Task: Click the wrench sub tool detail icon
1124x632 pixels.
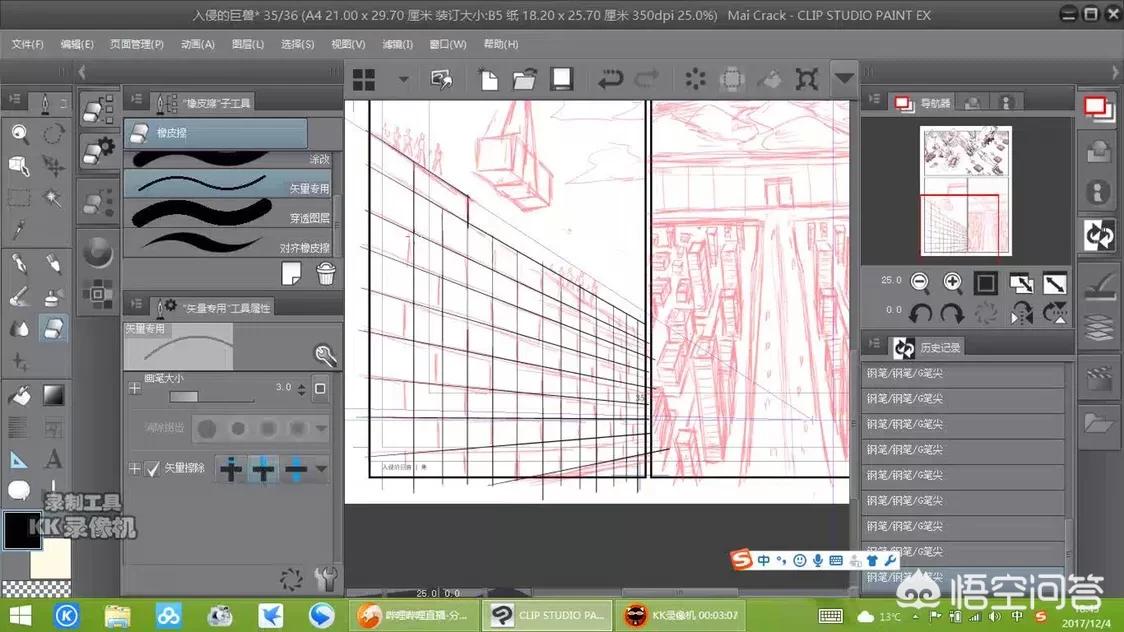Action: pyautogui.click(x=325, y=355)
